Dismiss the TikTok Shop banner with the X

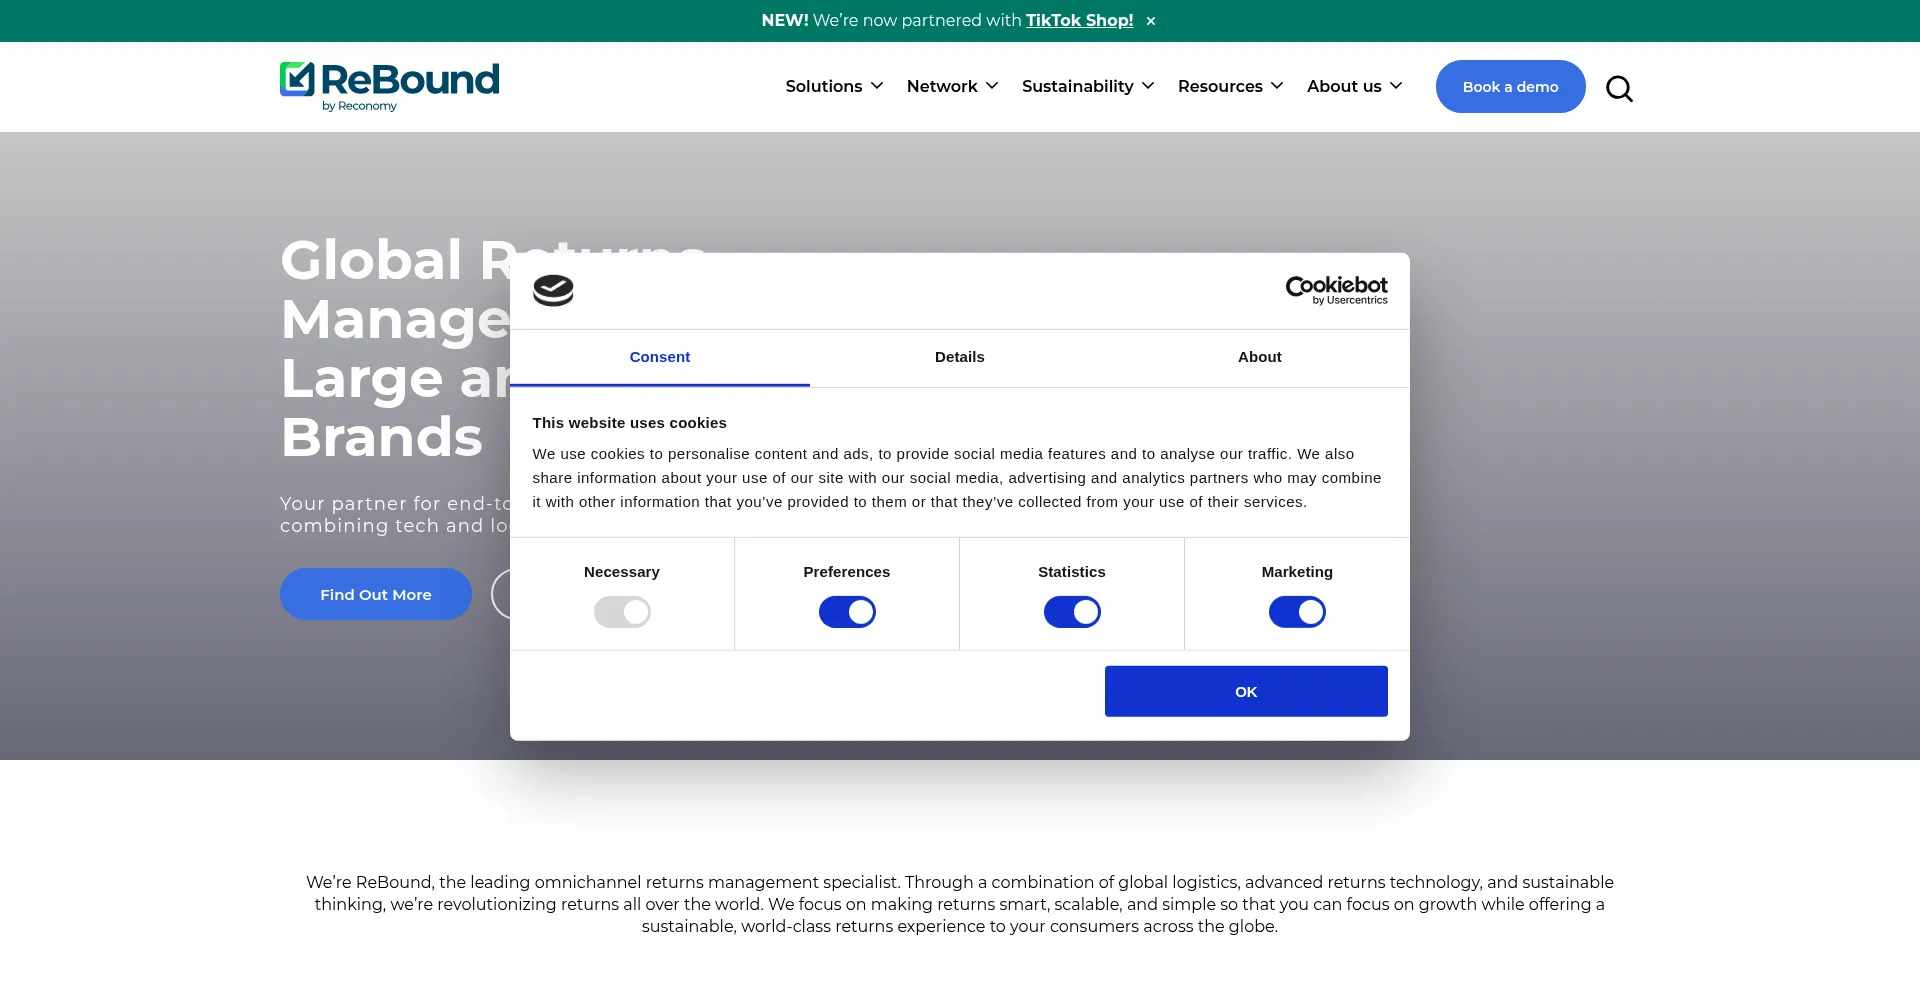click(1150, 20)
